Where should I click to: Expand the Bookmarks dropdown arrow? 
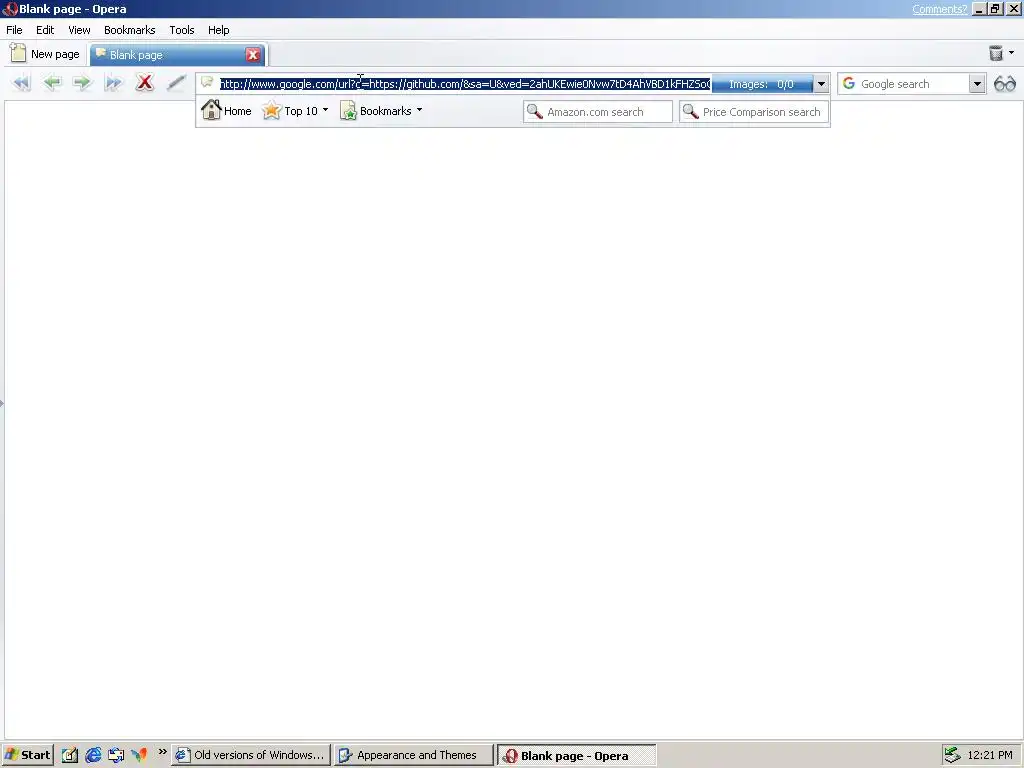click(x=419, y=110)
